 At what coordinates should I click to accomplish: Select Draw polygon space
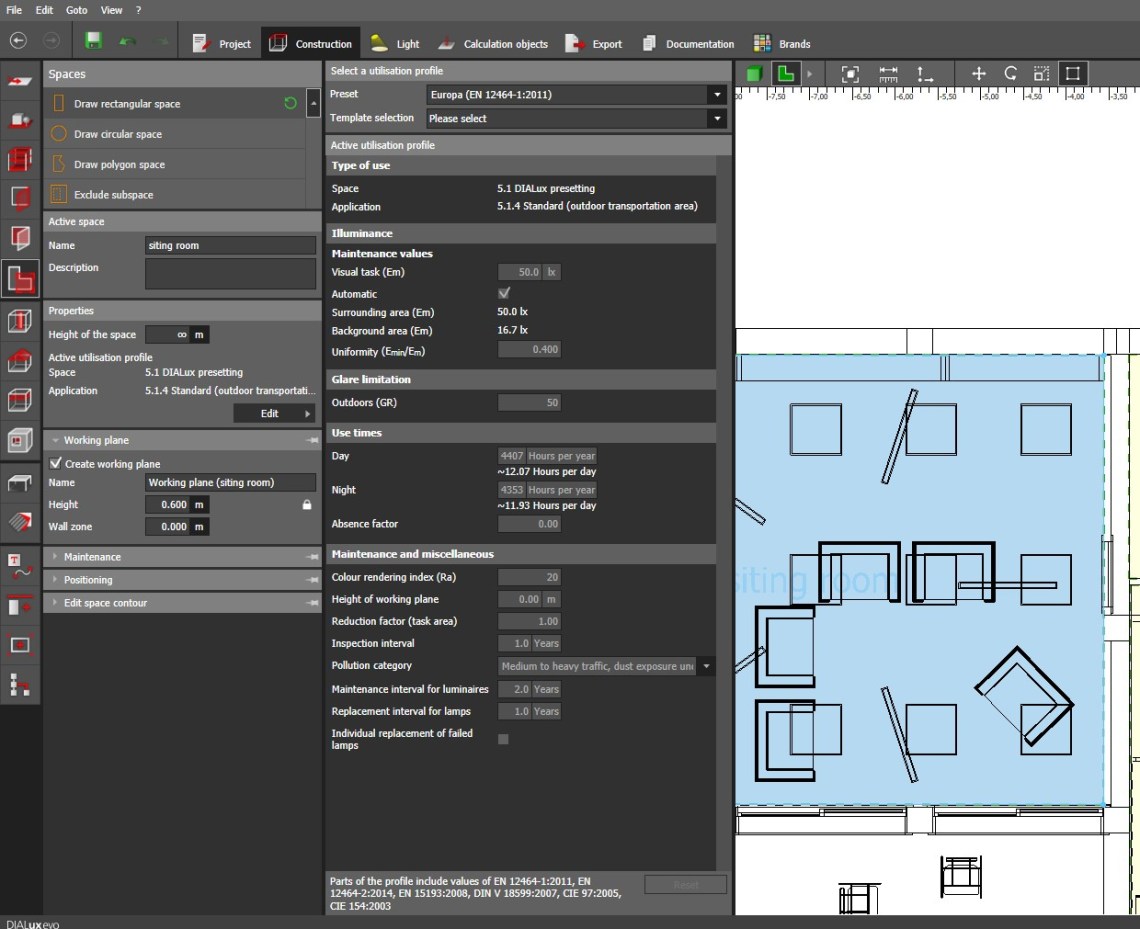[119, 165]
